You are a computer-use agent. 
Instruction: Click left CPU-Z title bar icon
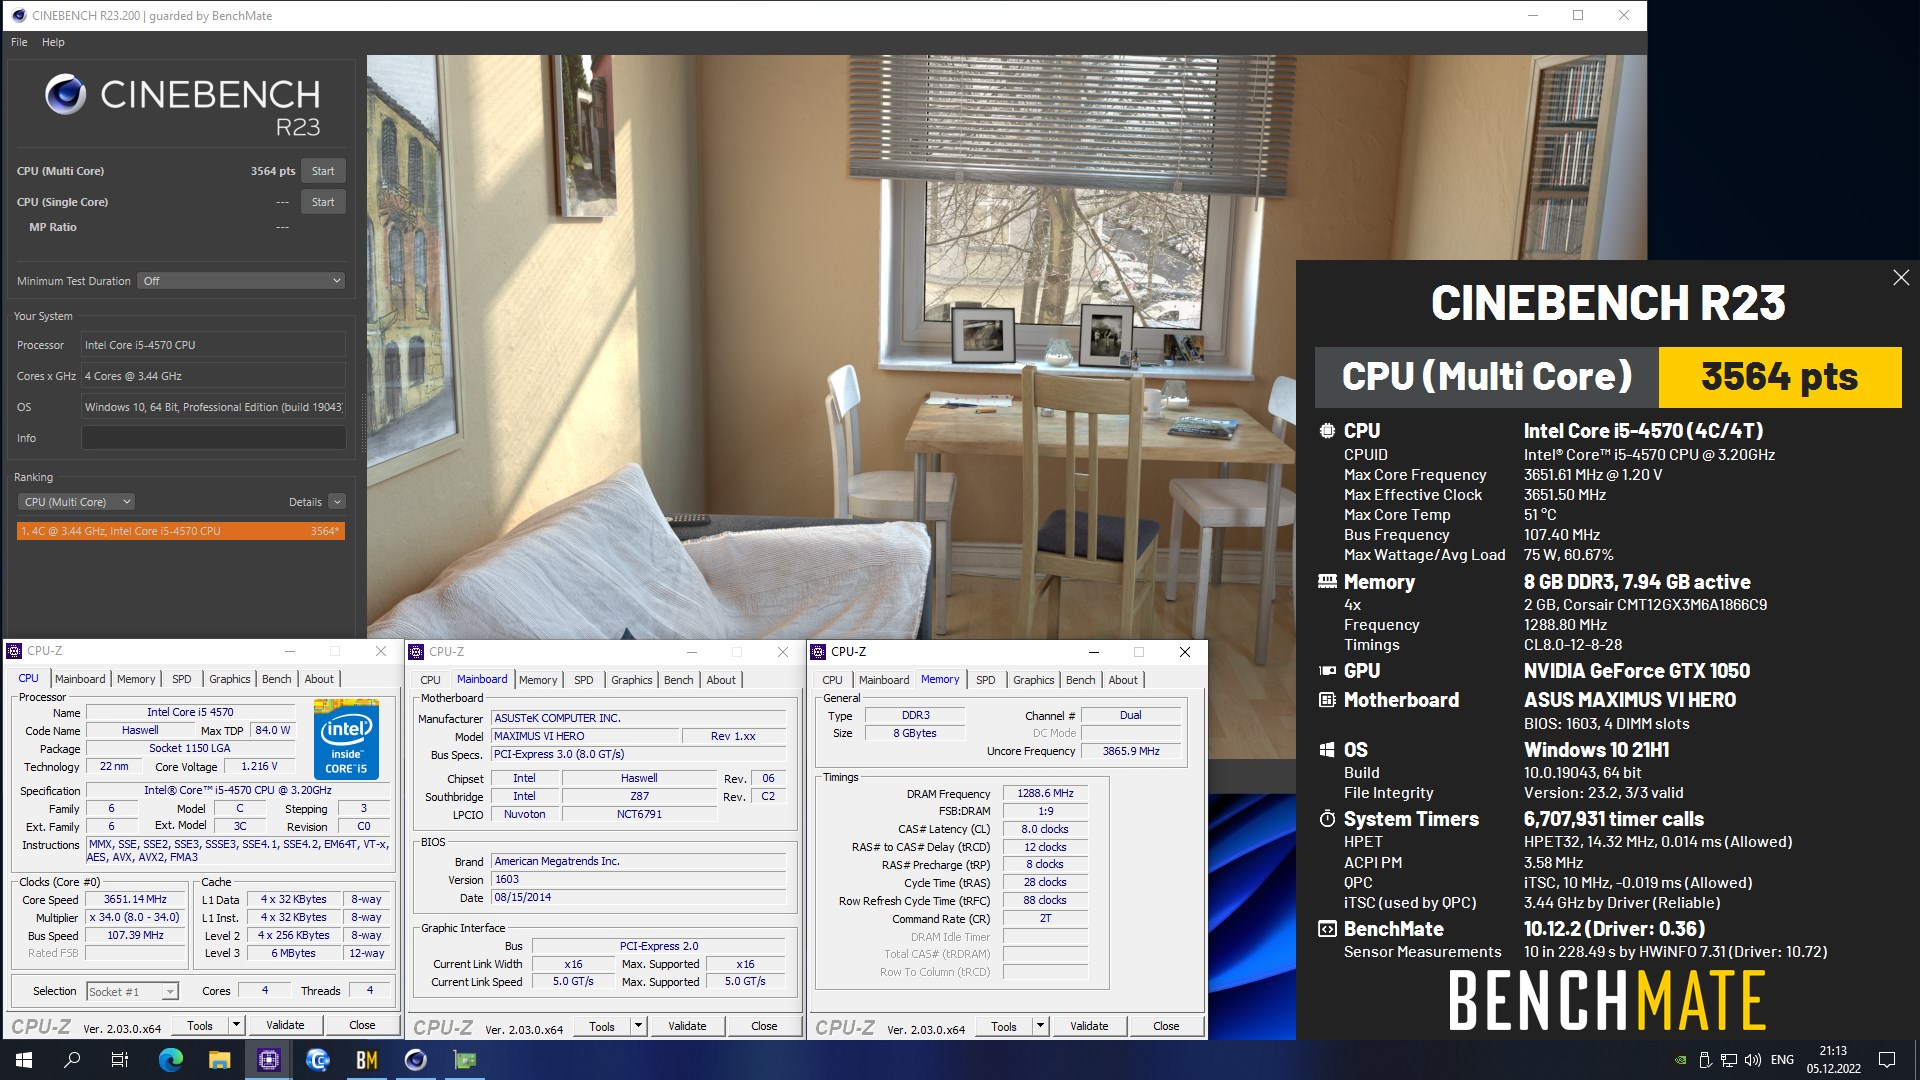(15, 651)
